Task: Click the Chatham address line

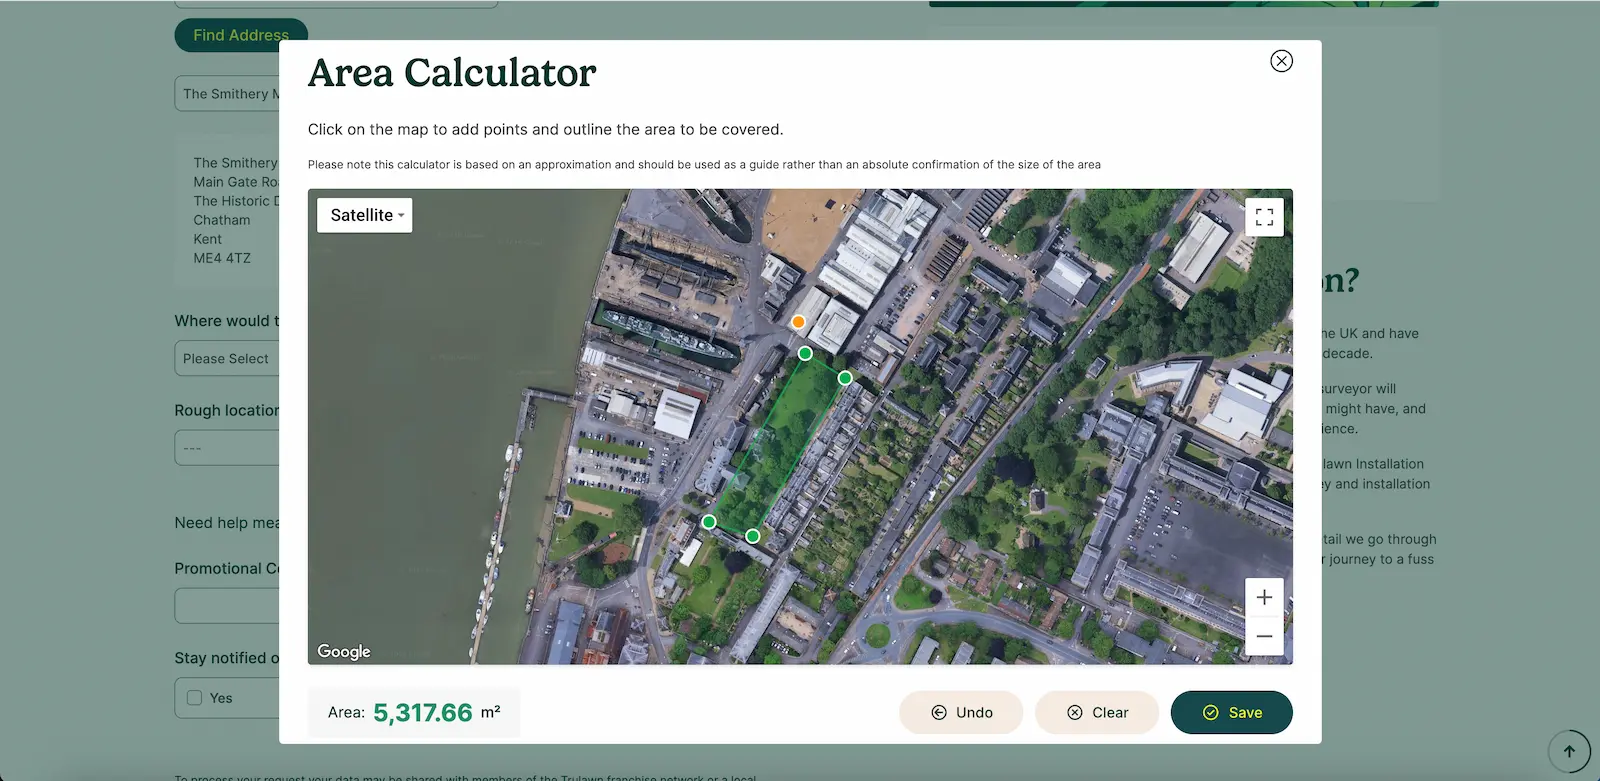Action: coord(222,220)
